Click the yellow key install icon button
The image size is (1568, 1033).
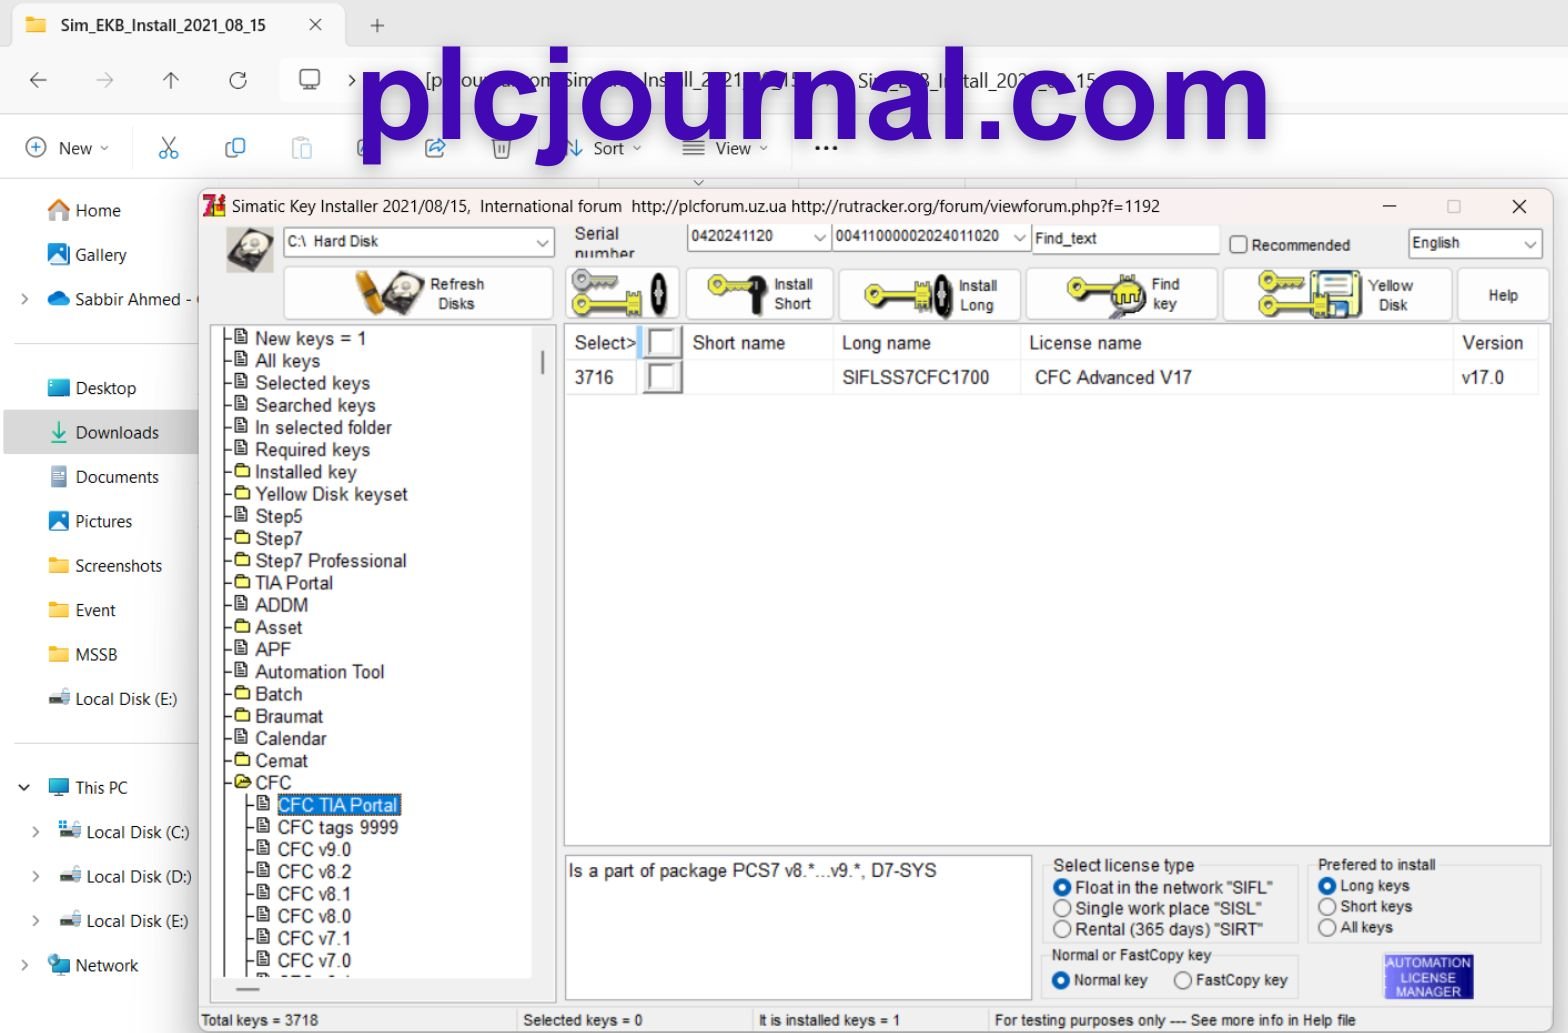pyautogui.click(x=622, y=294)
